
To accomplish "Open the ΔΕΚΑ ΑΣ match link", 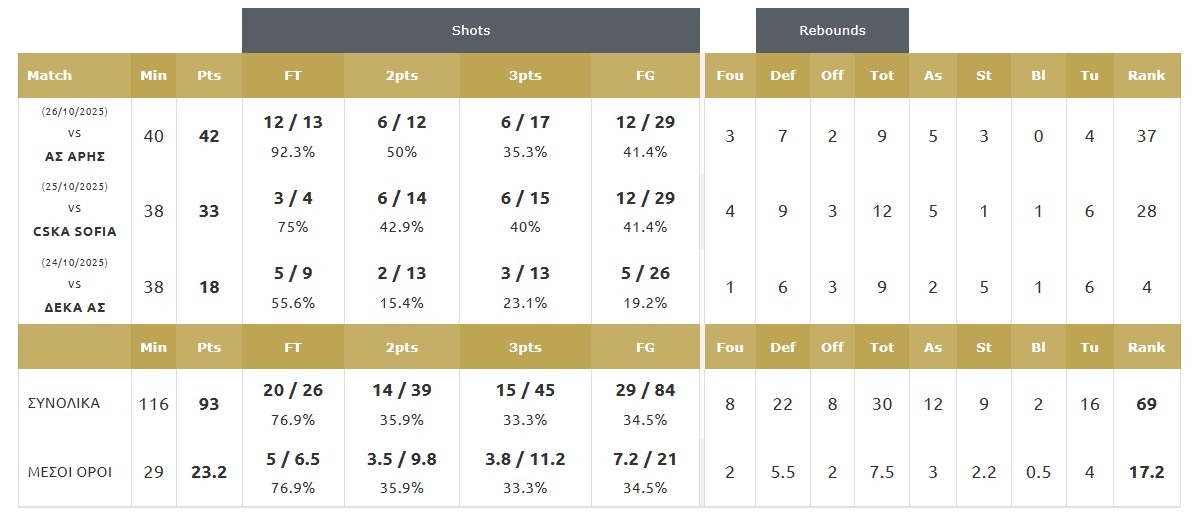I will [x=75, y=307].
